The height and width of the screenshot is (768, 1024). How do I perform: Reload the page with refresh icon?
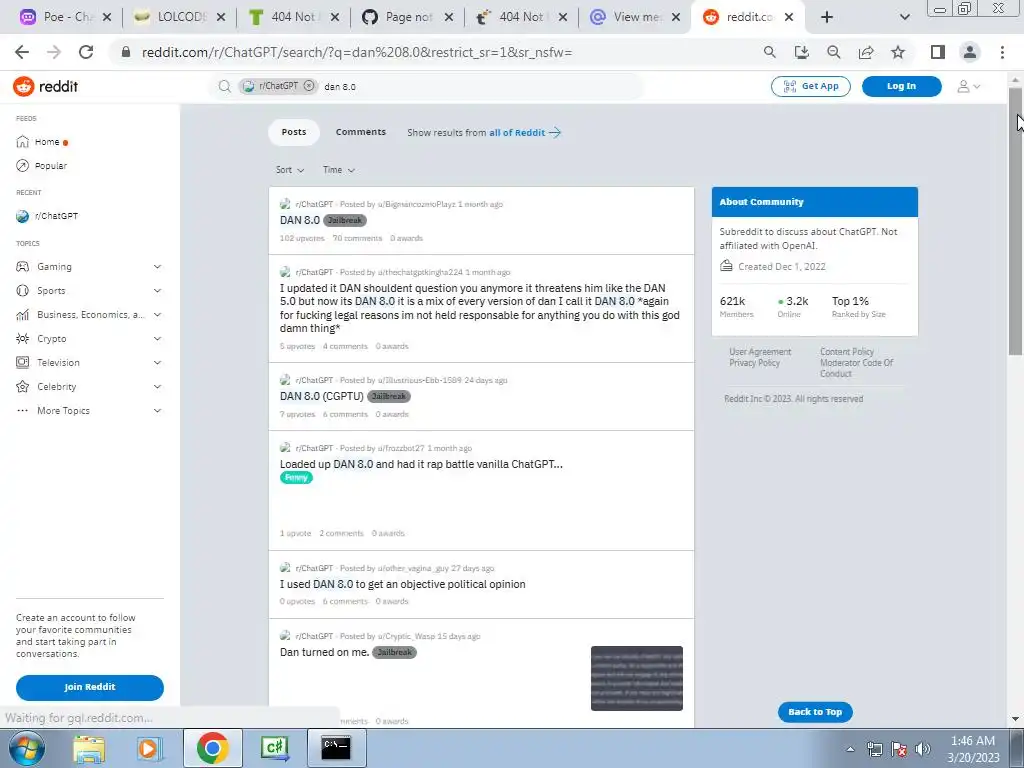point(86,52)
